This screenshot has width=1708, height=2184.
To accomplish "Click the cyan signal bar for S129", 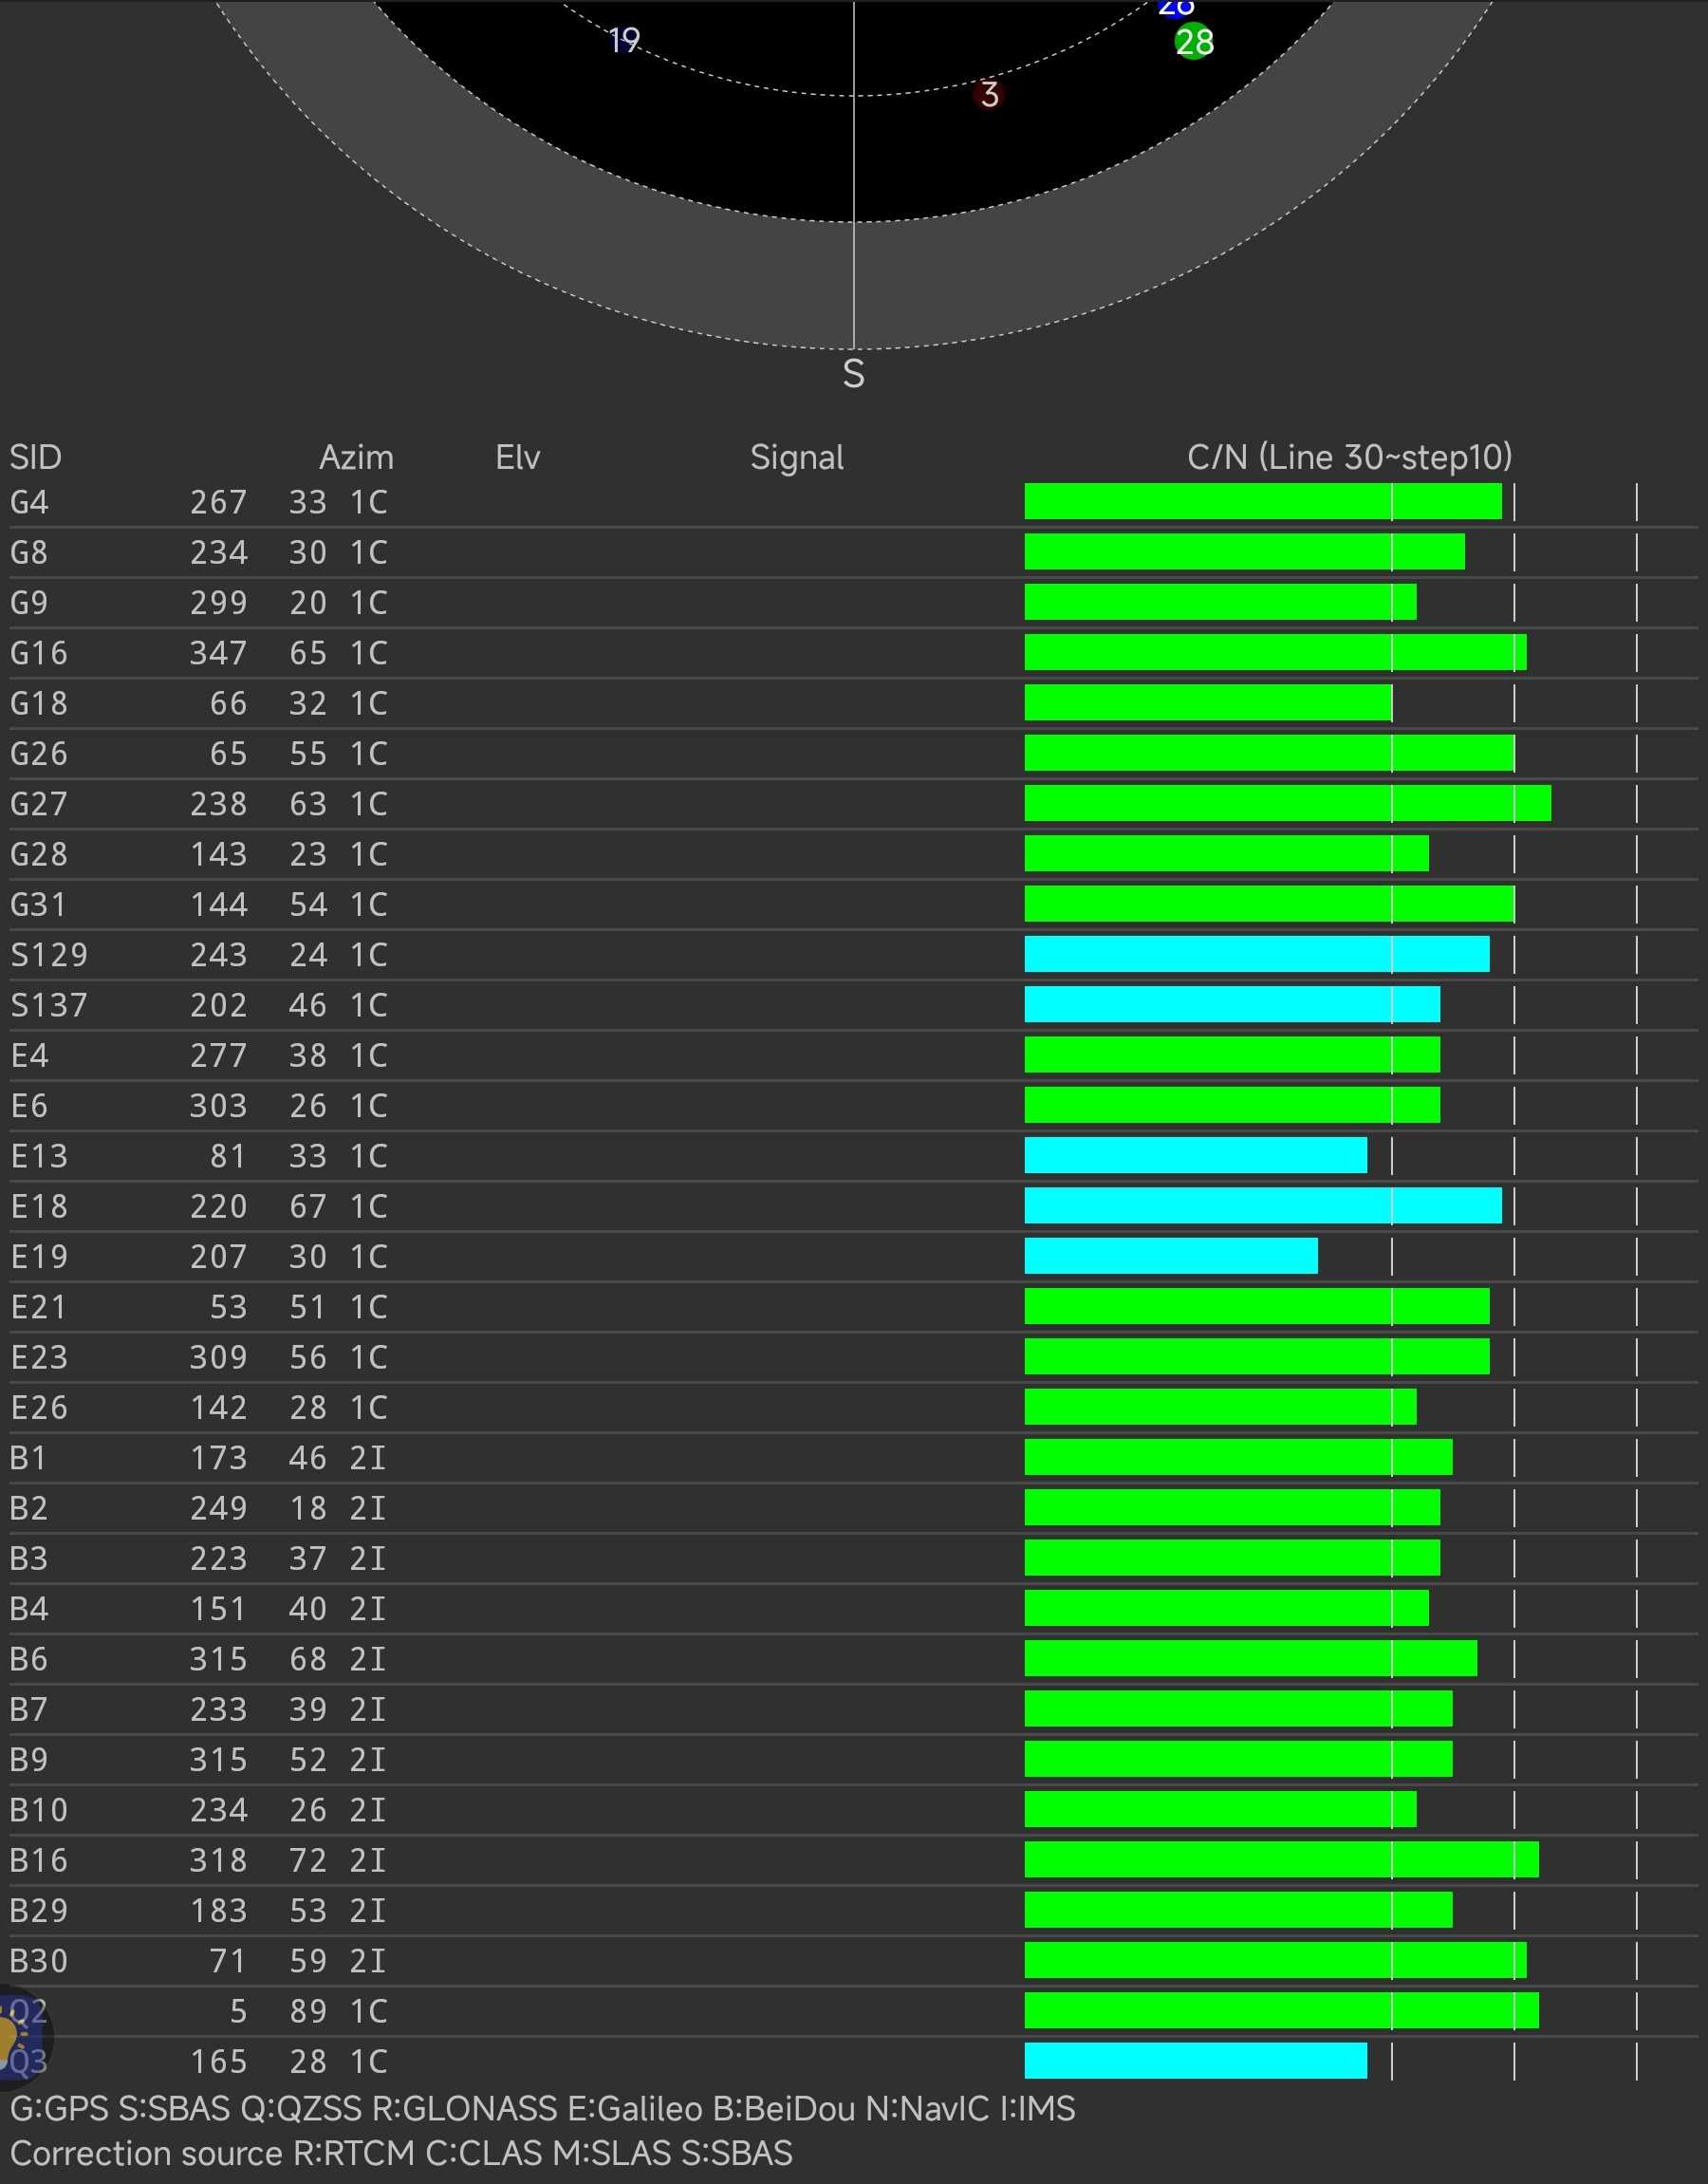I will tap(1256, 954).
